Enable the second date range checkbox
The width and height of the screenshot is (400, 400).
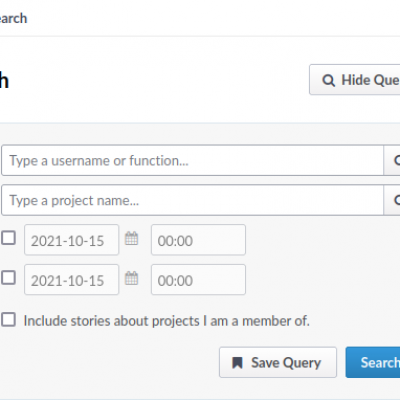coord(8,278)
